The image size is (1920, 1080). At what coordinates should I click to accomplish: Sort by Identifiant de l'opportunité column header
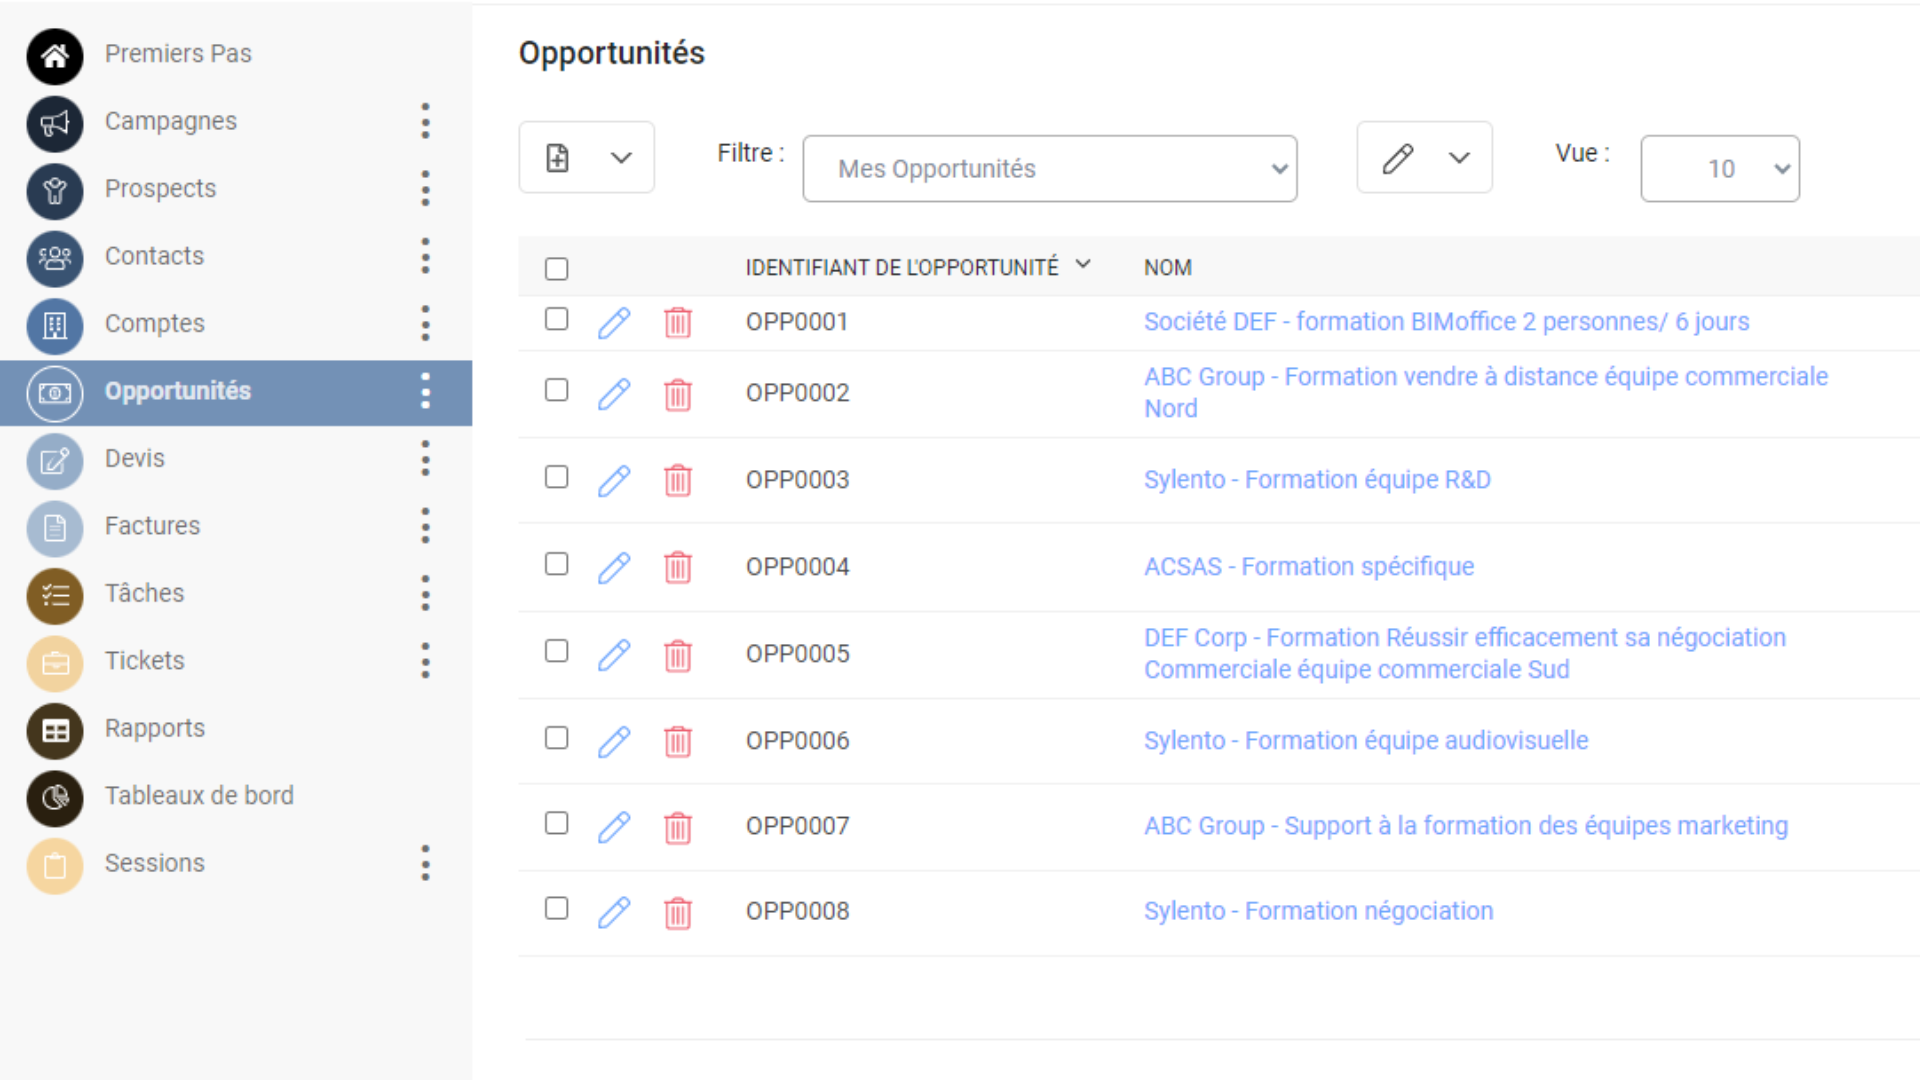[901, 268]
